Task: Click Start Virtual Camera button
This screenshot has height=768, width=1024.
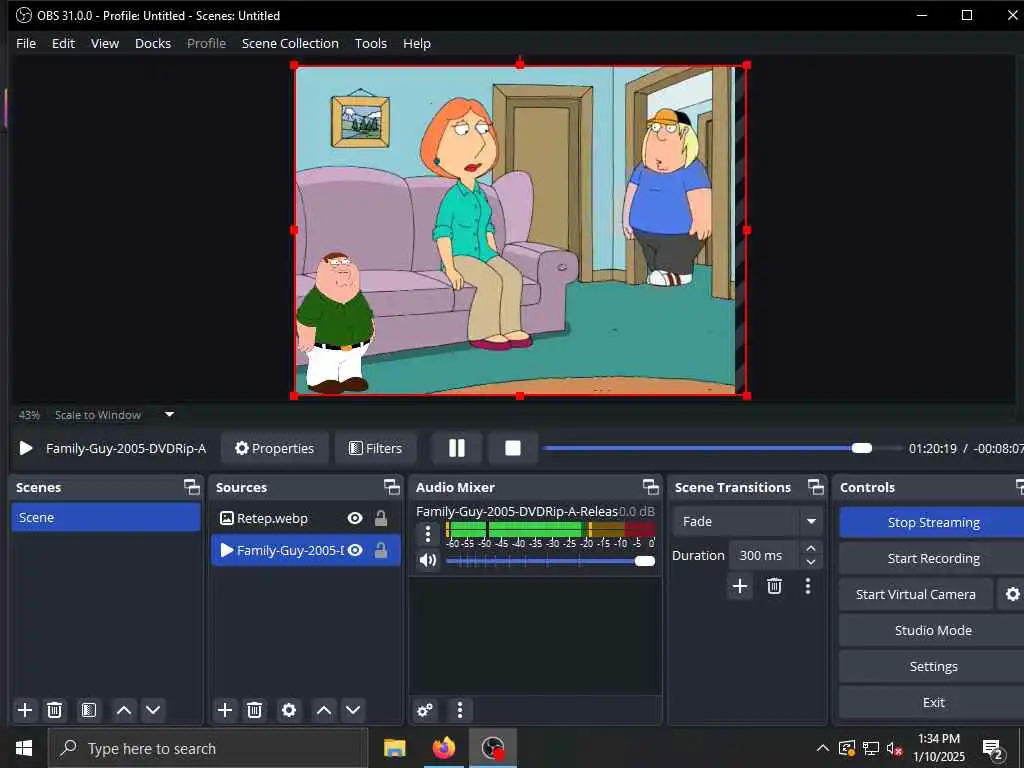Action: [x=916, y=594]
